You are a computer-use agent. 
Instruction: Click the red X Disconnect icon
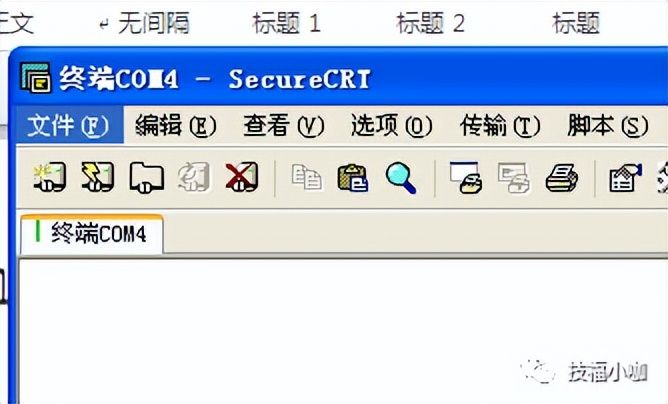click(242, 176)
